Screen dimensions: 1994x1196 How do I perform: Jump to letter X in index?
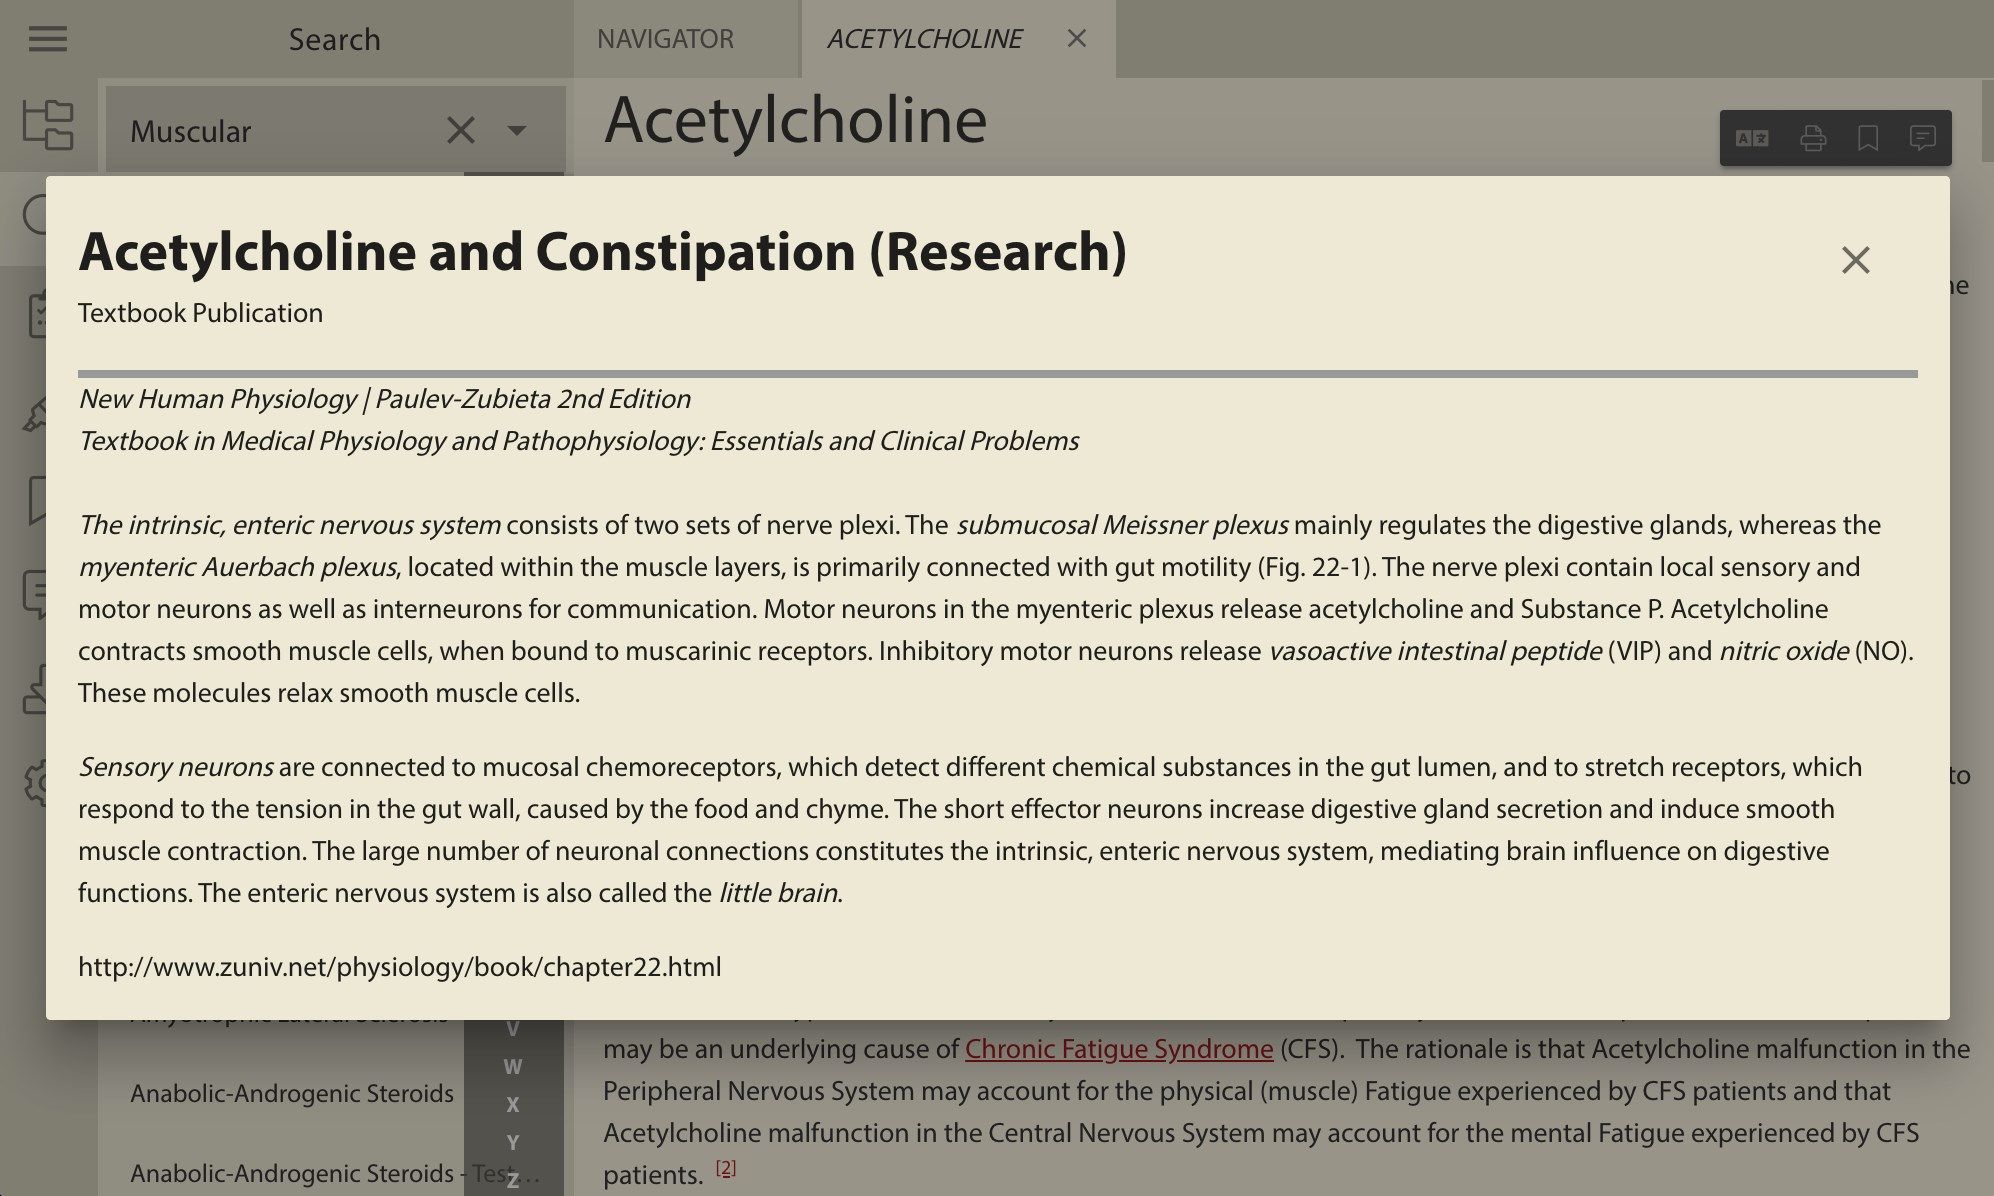513,1105
